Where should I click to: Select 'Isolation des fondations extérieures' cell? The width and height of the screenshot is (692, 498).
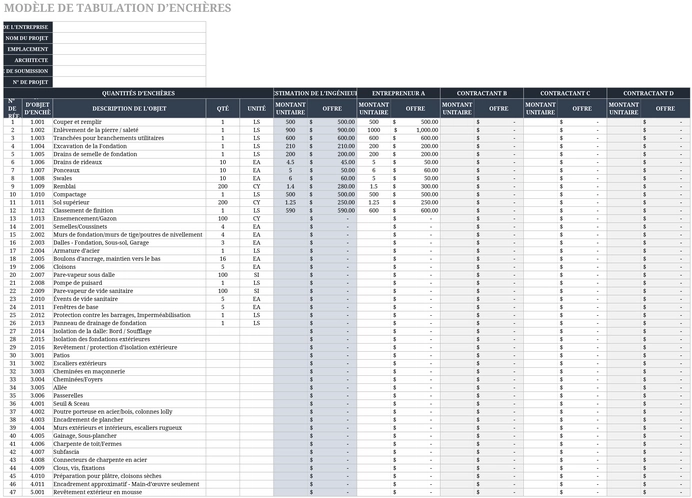coord(129,339)
